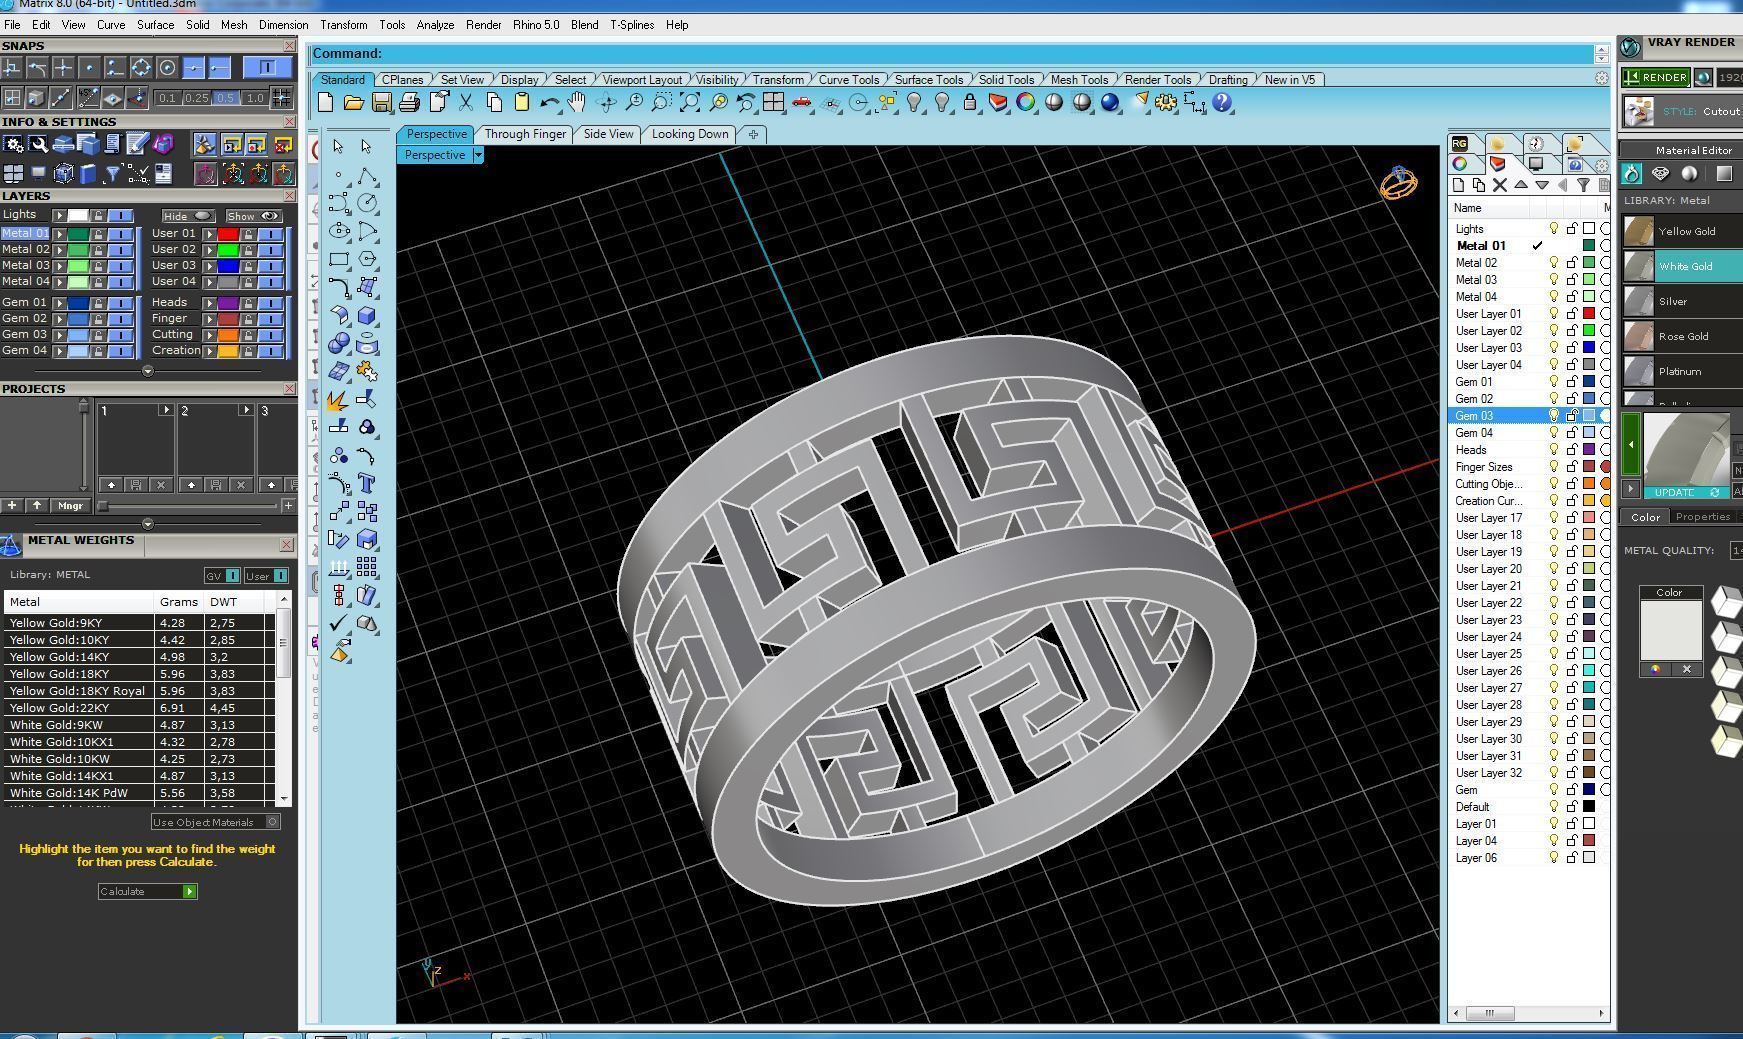The image size is (1743, 1039).
Task: Select the Text object T tool
Action: [367, 484]
